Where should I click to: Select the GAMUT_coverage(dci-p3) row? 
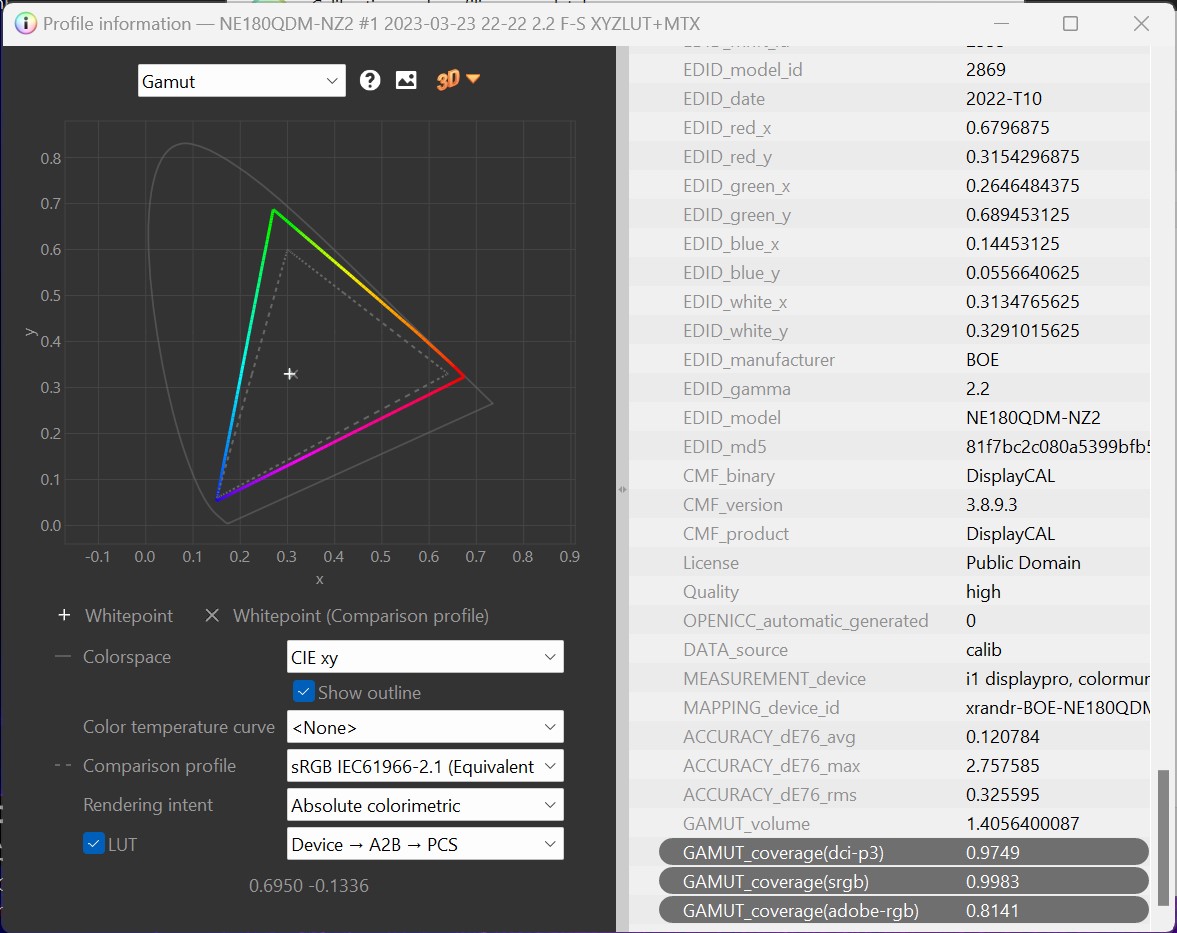(x=903, y=853)
